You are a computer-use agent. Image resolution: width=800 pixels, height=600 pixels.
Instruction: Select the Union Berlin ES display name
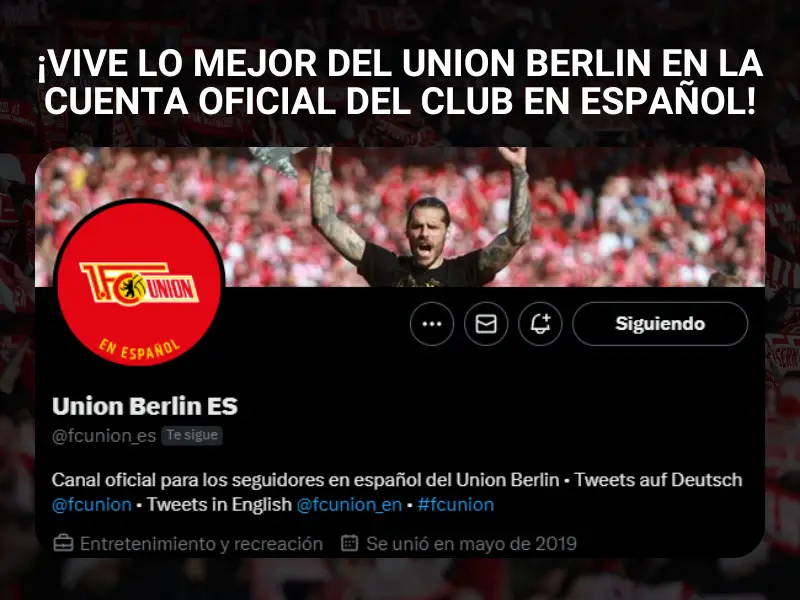145,407
